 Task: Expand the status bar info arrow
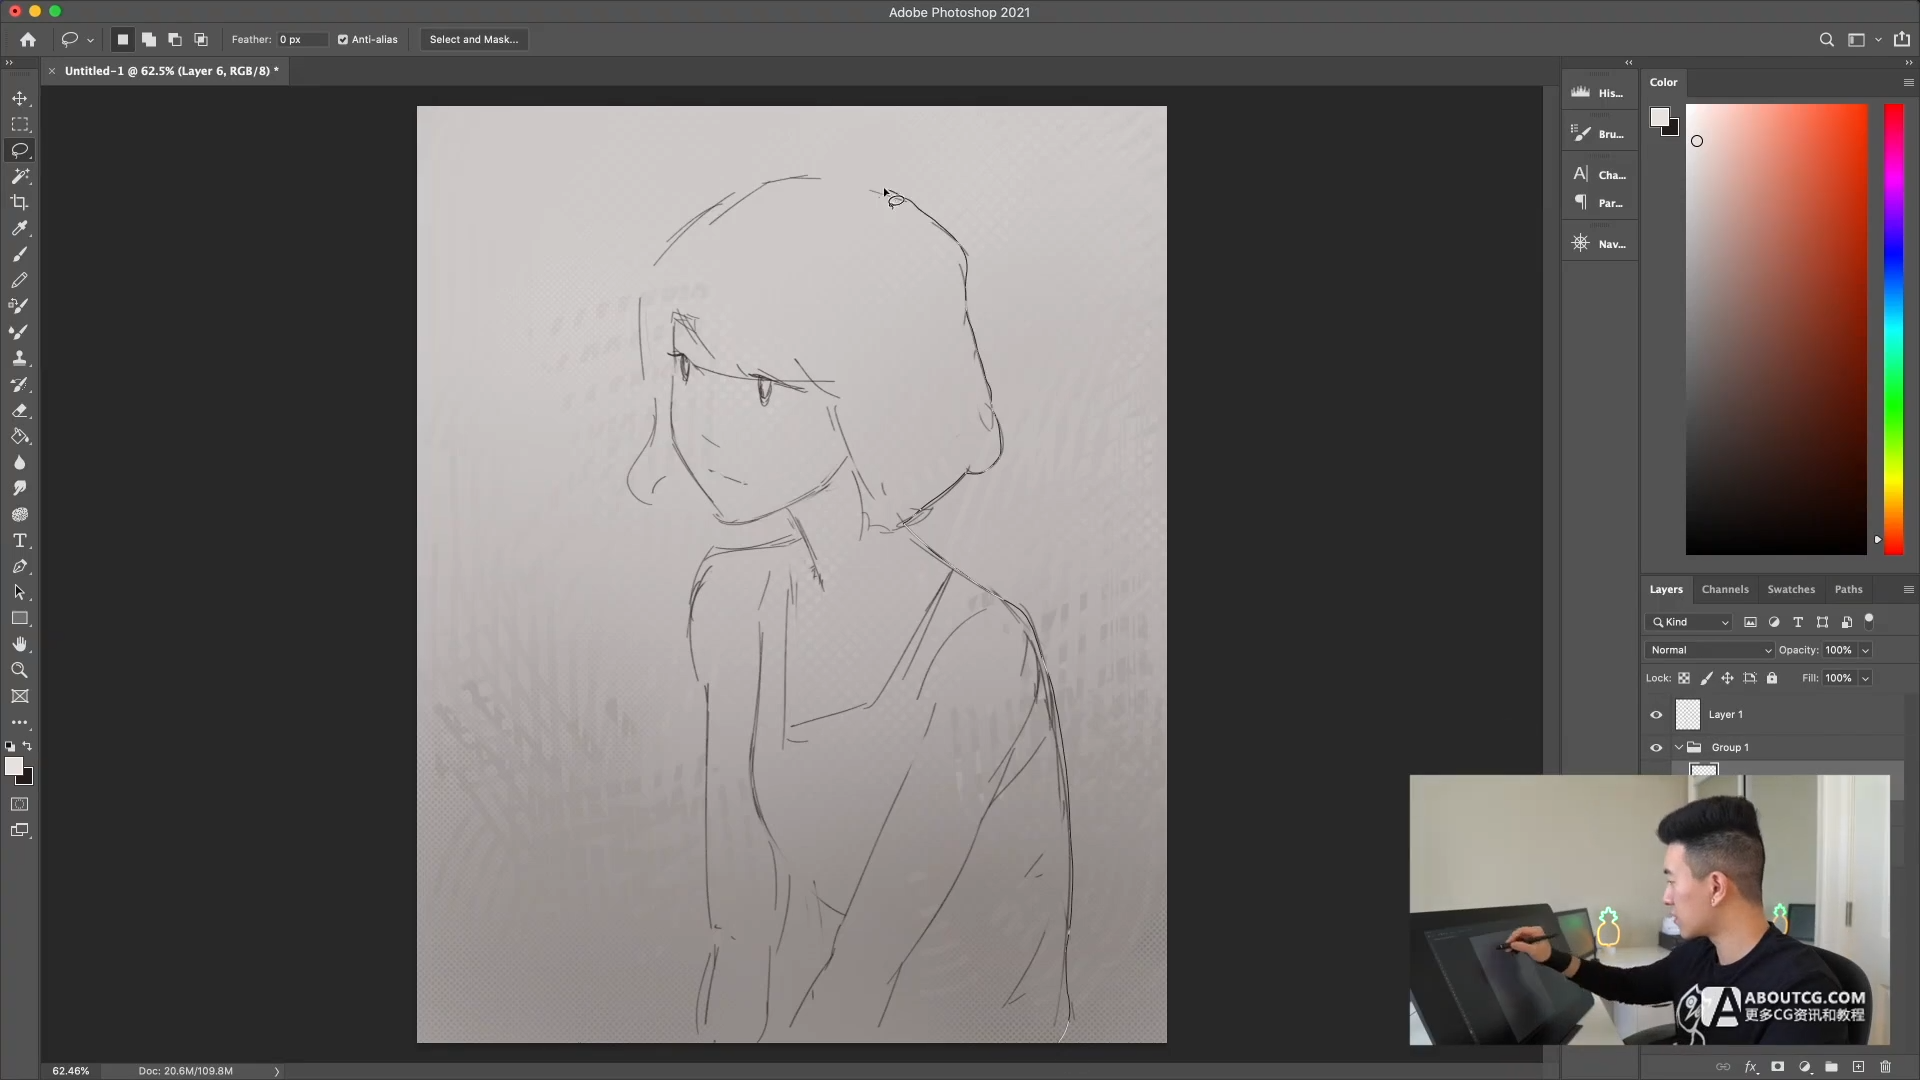click(x=277, y=1071)
